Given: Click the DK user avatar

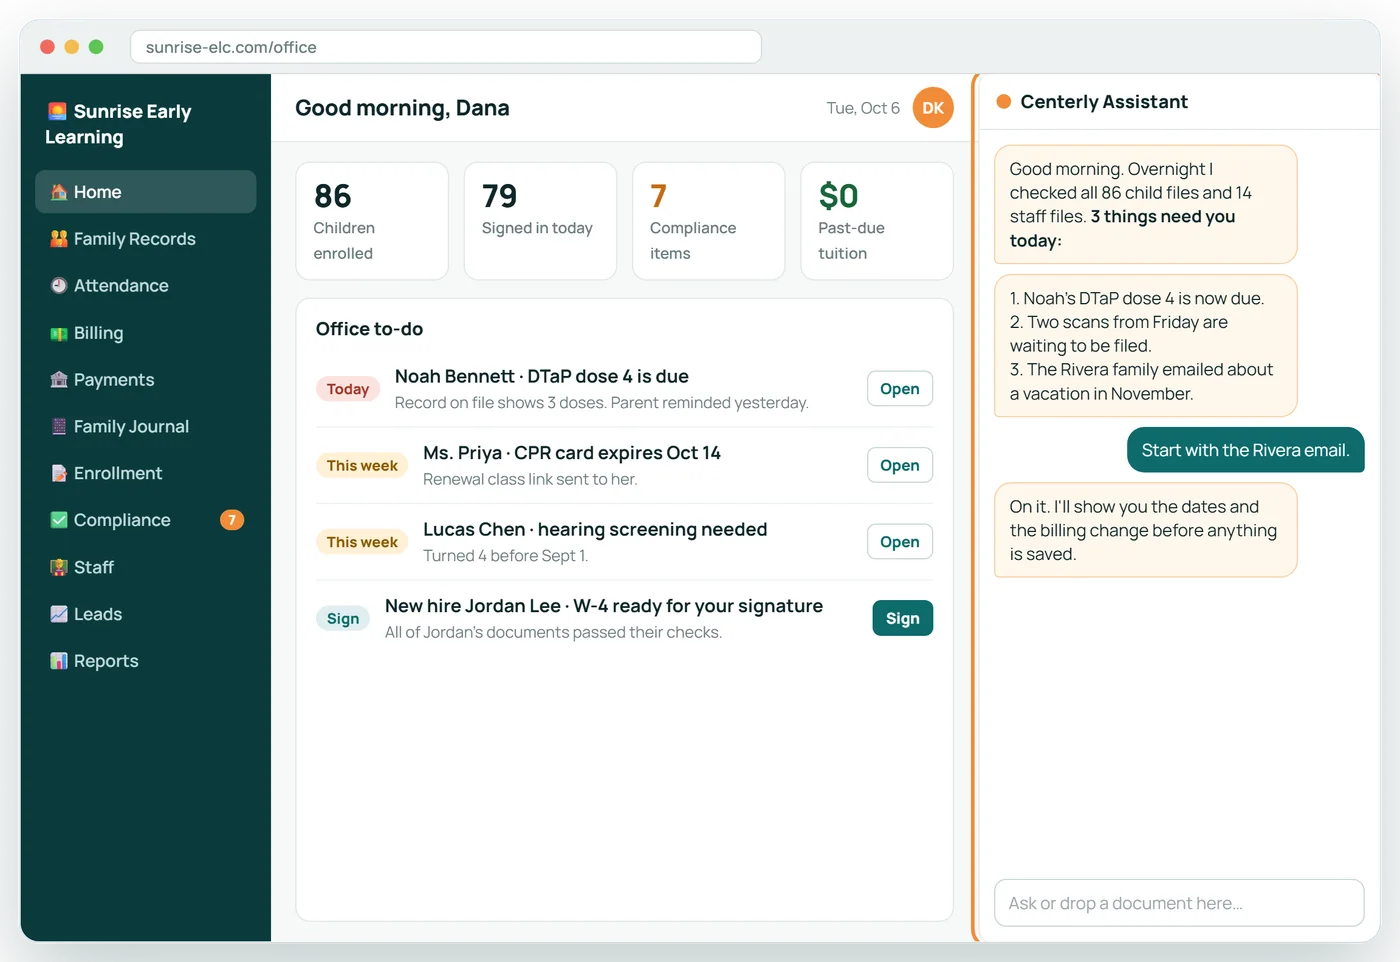Looking at the screenshot, I should [933, 108].
